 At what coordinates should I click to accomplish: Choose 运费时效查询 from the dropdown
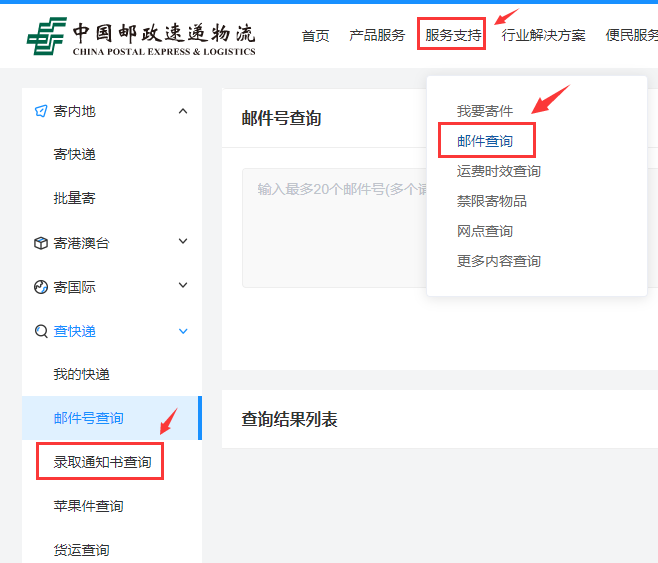coord(499,171)
